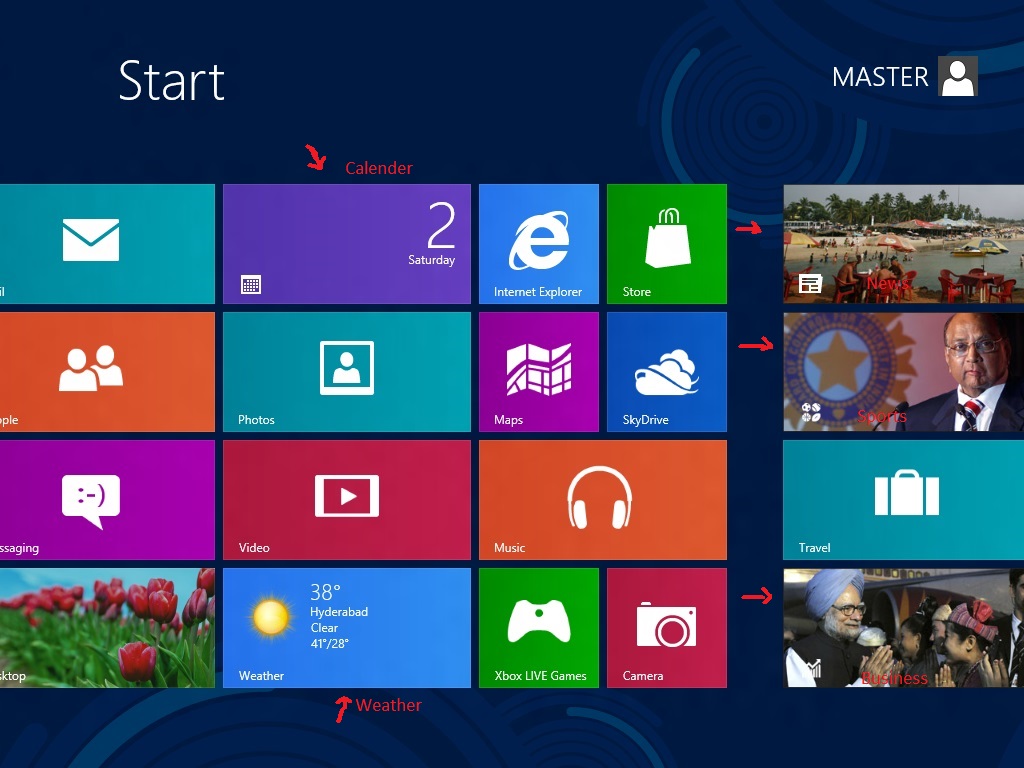Open the Travel suitcase tile
1024x768 pixels.
point(904,500)
